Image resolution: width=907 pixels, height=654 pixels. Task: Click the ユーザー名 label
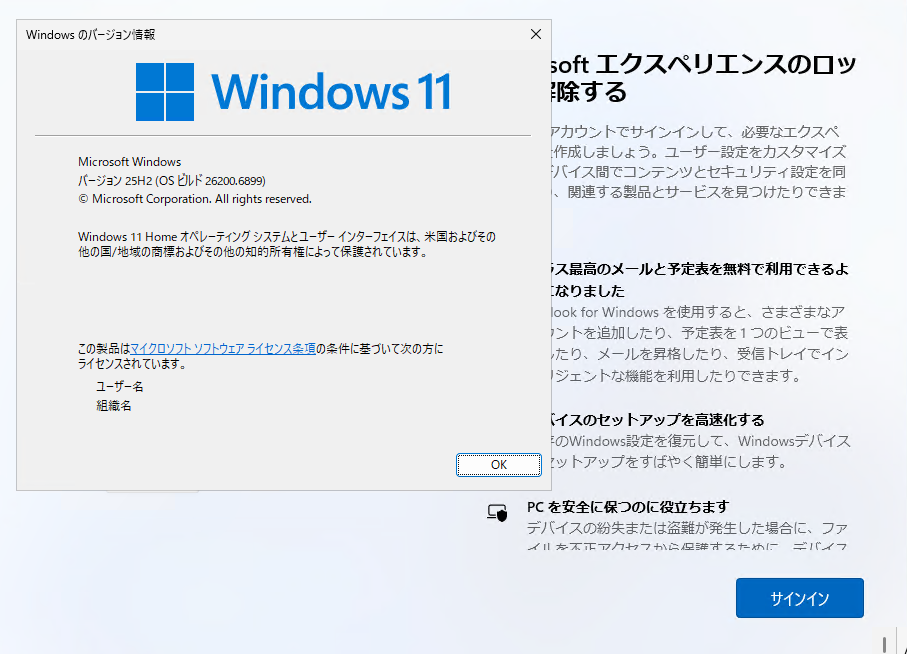[119, 386]
